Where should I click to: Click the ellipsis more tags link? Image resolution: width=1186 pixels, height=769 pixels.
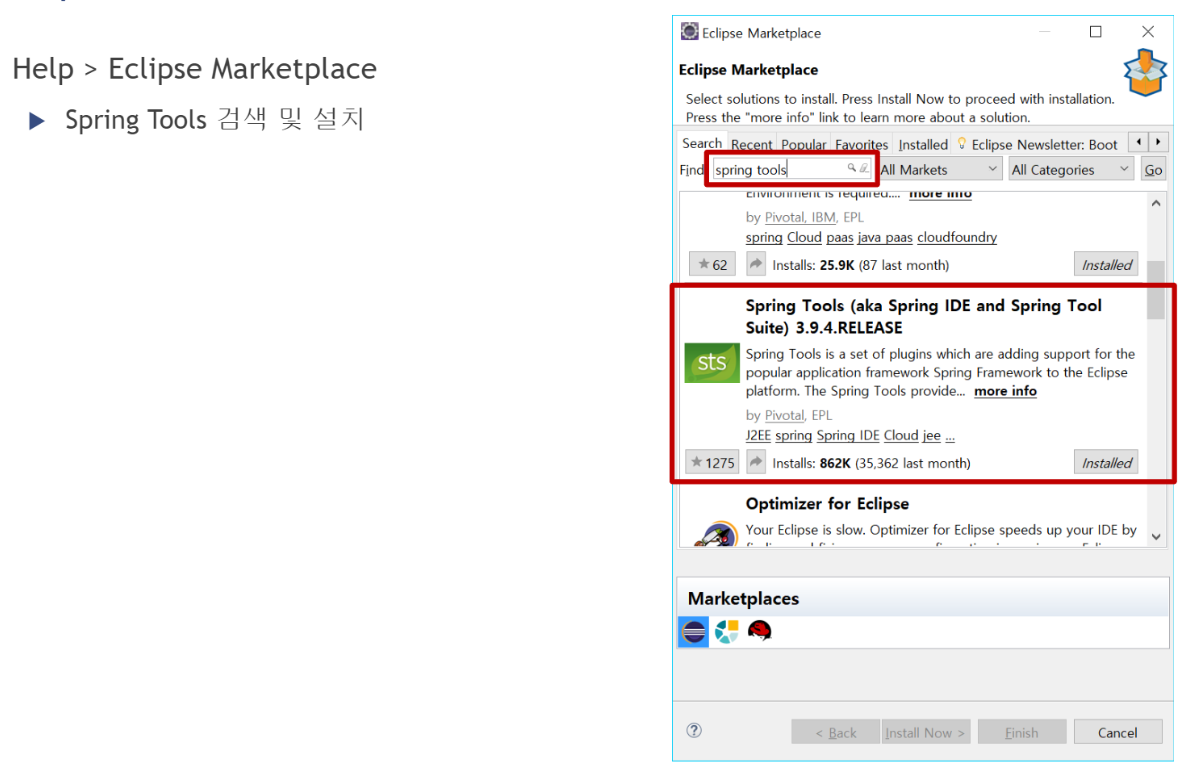tap(950, 436)
